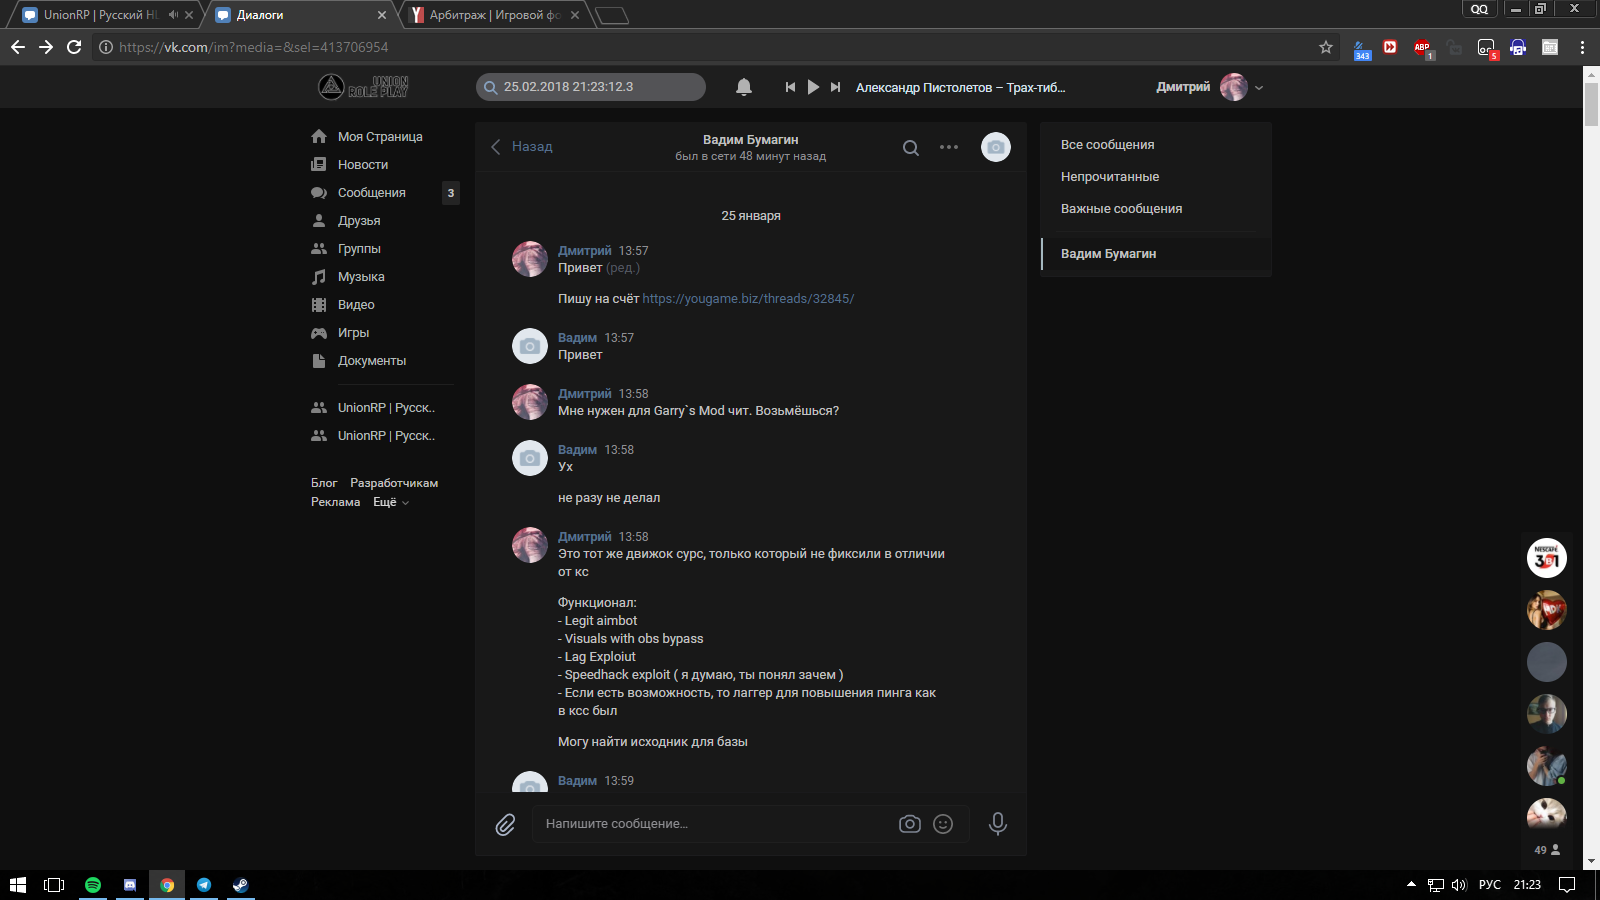Expand the Ещё footer dropdown
Image resolution: width=1600 pixels, height=900 pixels.
(391, 502)
